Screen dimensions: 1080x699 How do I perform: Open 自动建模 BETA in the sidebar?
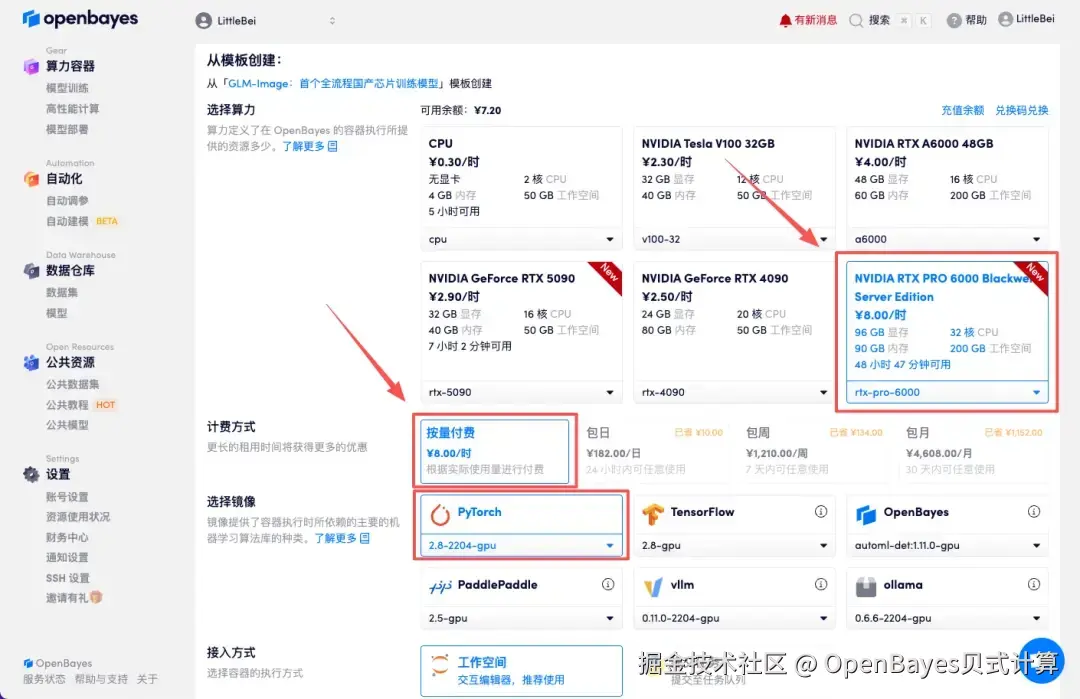click(81, 221)
